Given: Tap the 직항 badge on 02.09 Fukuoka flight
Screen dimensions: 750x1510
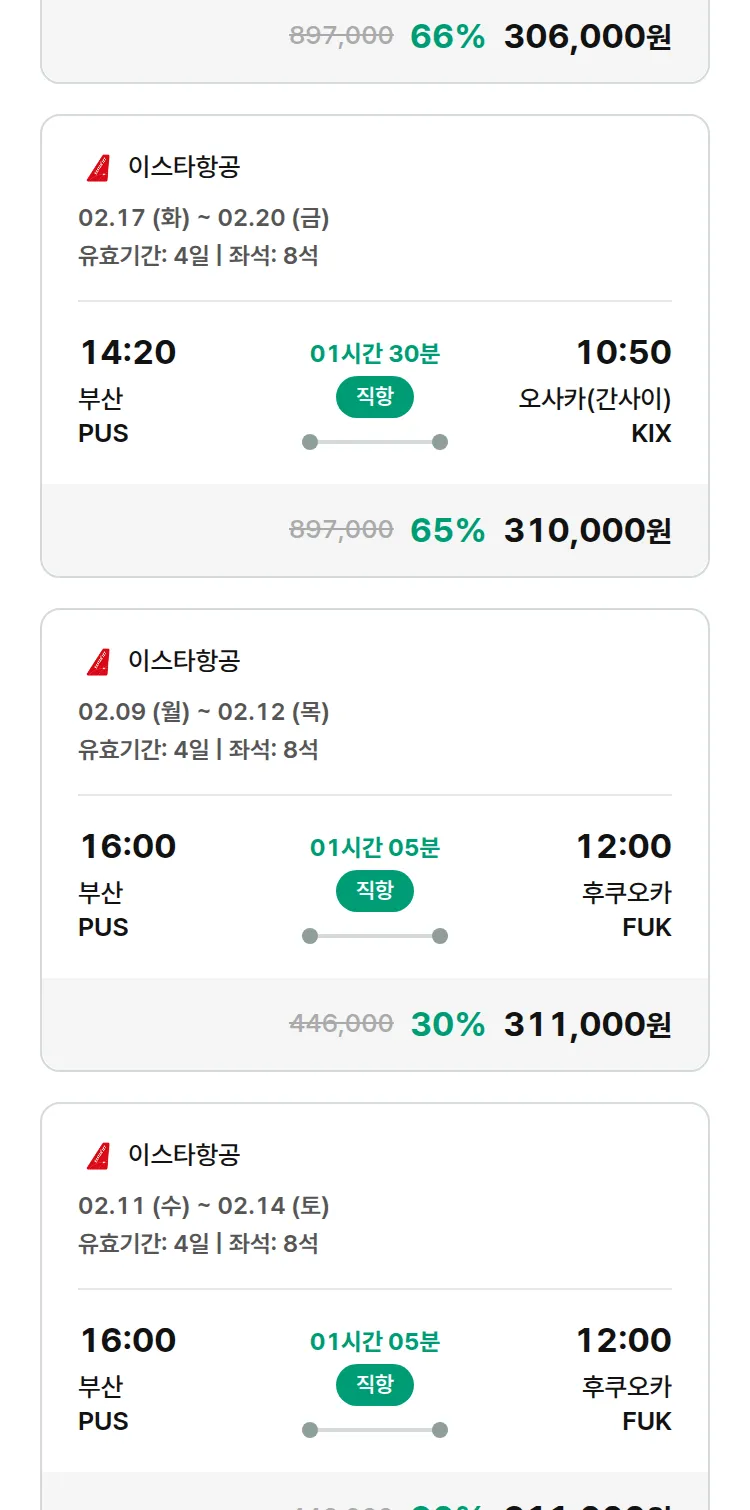Looking at the screenshot, I should [x=374, y=891].
